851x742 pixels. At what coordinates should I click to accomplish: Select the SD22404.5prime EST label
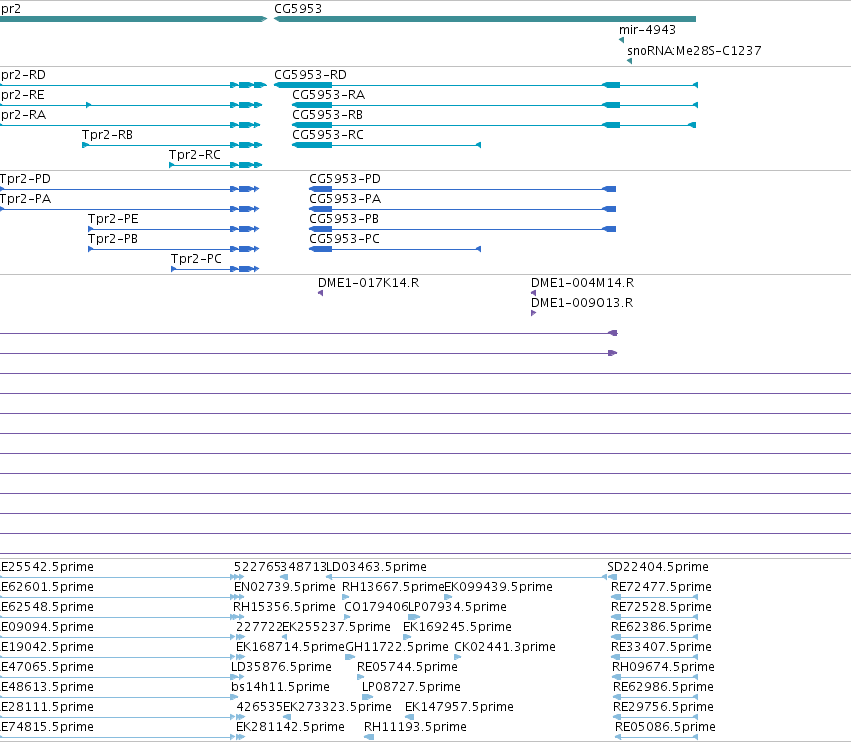click(658, 567)
